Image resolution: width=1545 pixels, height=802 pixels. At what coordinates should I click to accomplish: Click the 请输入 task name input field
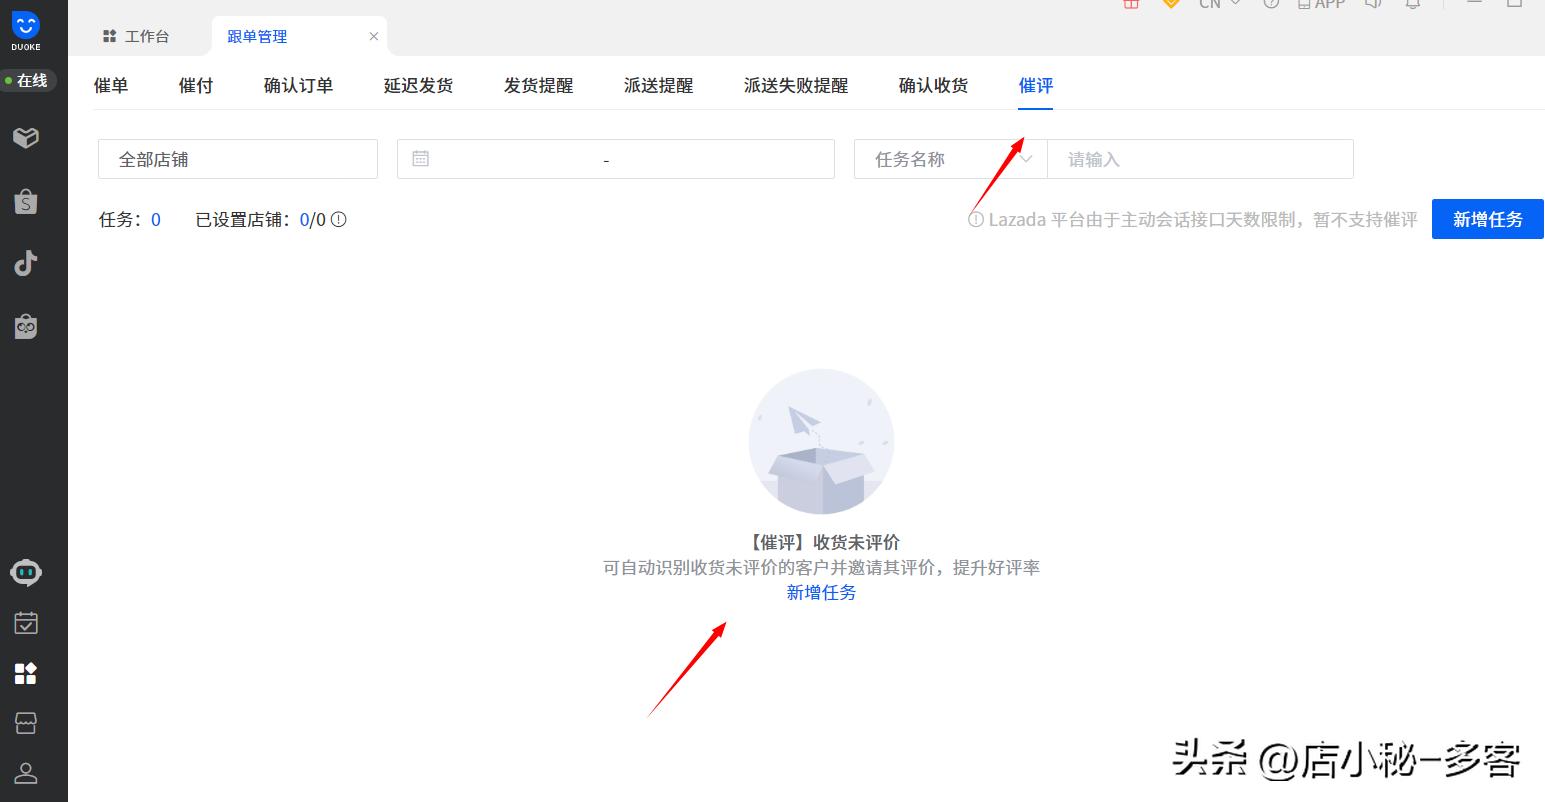coord(1200,158)
